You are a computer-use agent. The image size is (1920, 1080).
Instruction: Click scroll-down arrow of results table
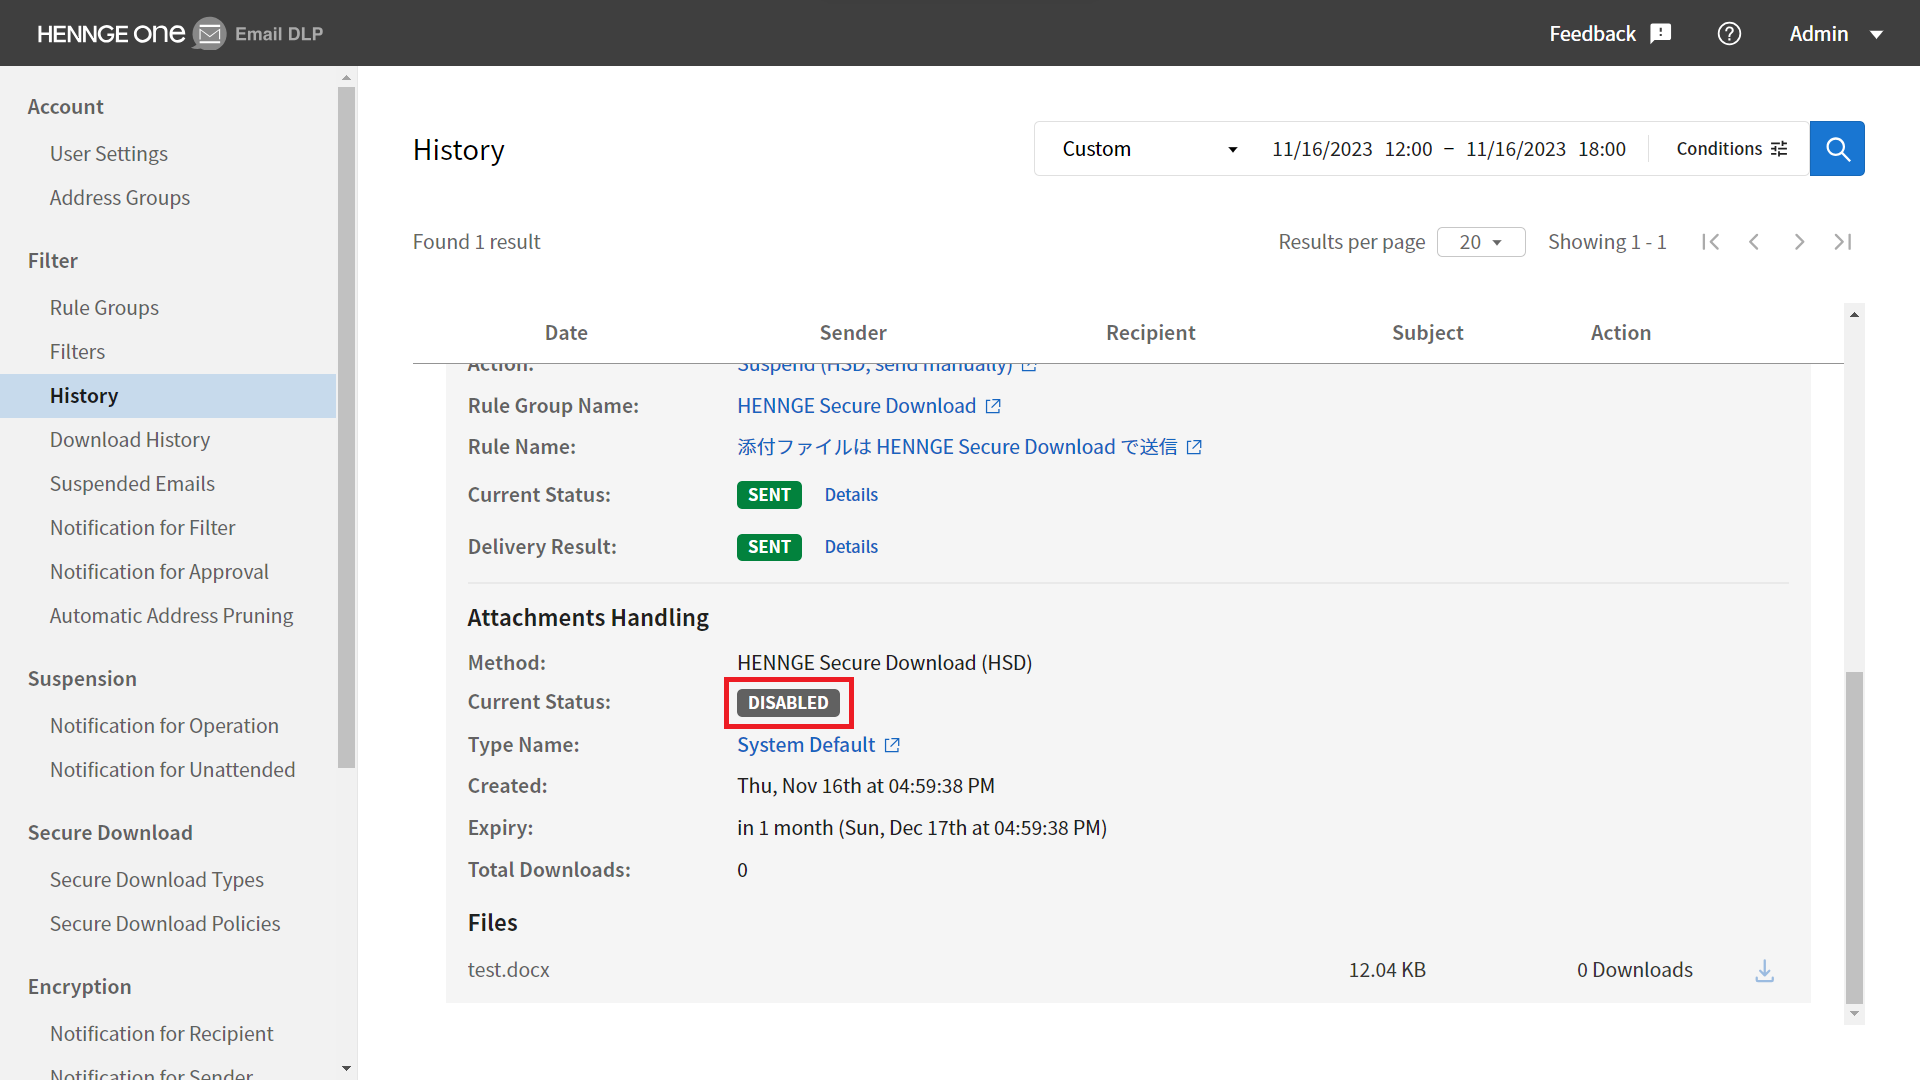(1854, 1014)
